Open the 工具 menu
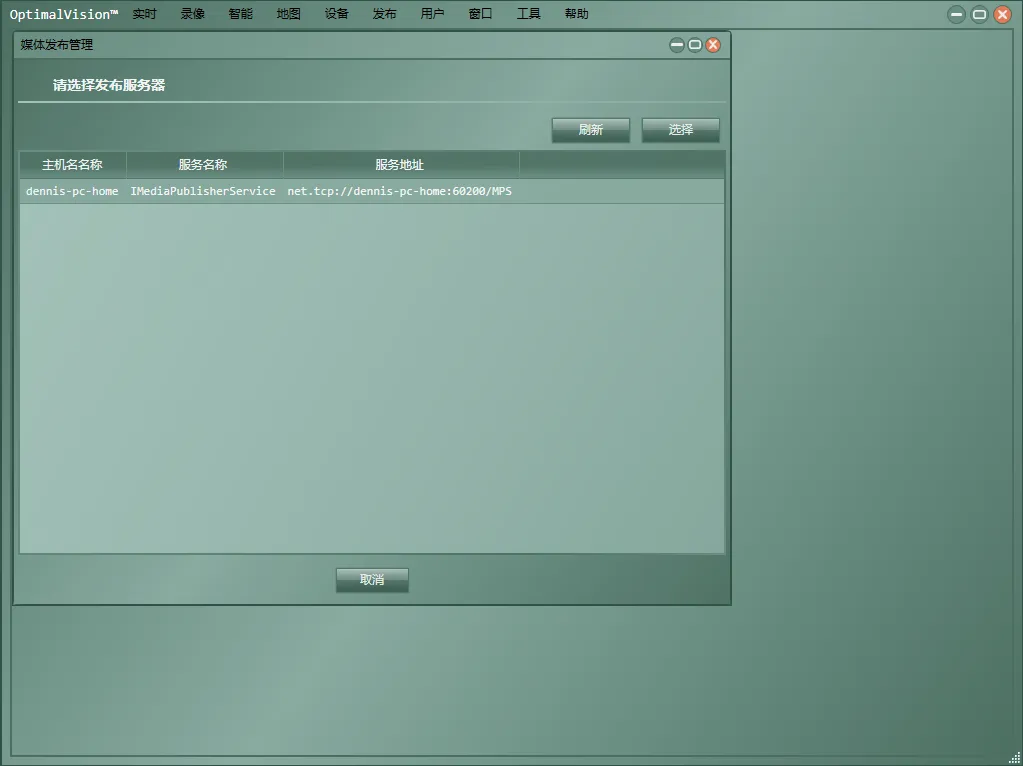Screen dimensions: 1023x766 528,14
